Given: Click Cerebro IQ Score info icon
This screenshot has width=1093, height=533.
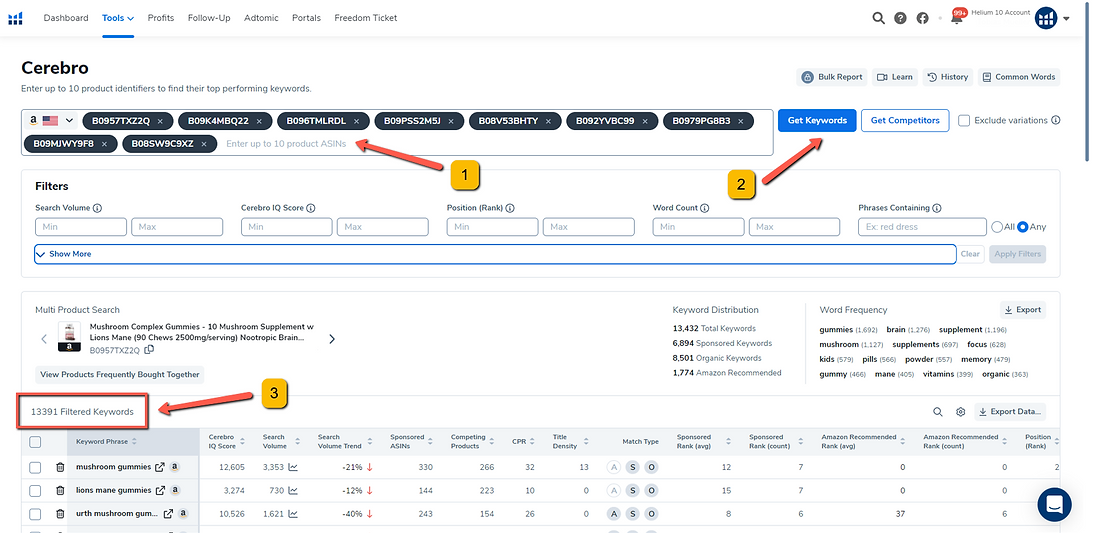Looking at the screenshot, I should (x=310, y=208).
